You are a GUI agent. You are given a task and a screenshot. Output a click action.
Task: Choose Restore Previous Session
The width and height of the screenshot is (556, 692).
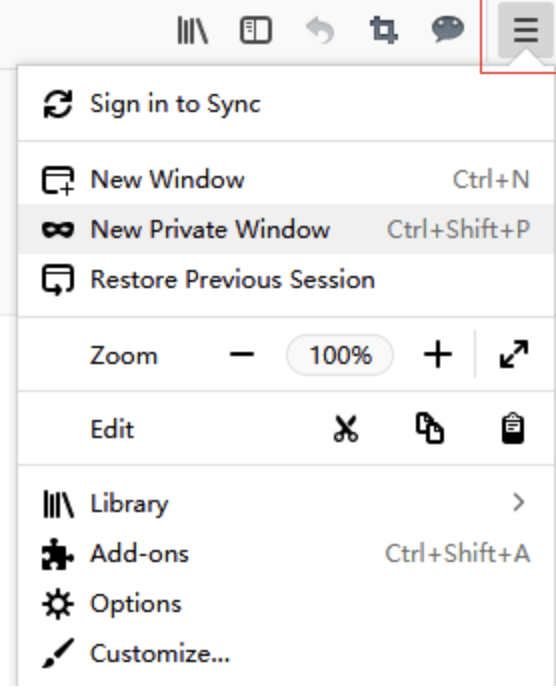[286, 280]
